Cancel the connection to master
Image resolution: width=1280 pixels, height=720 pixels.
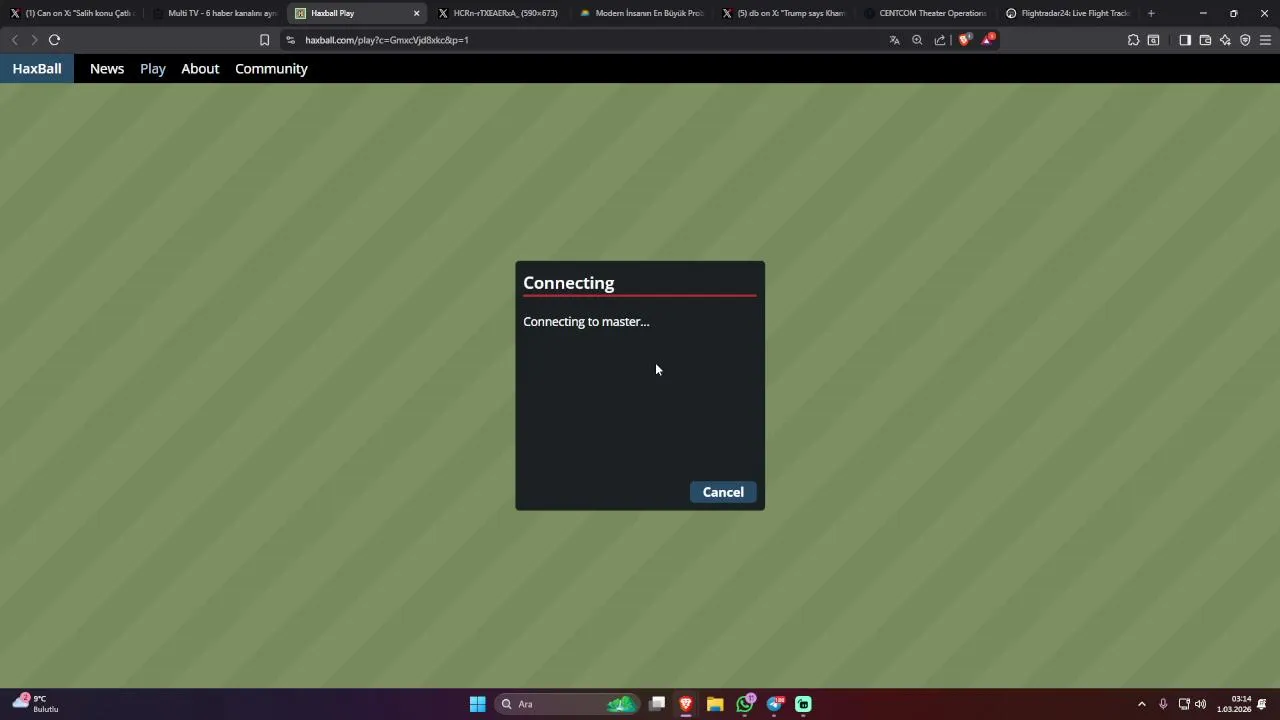pos(723,492)
